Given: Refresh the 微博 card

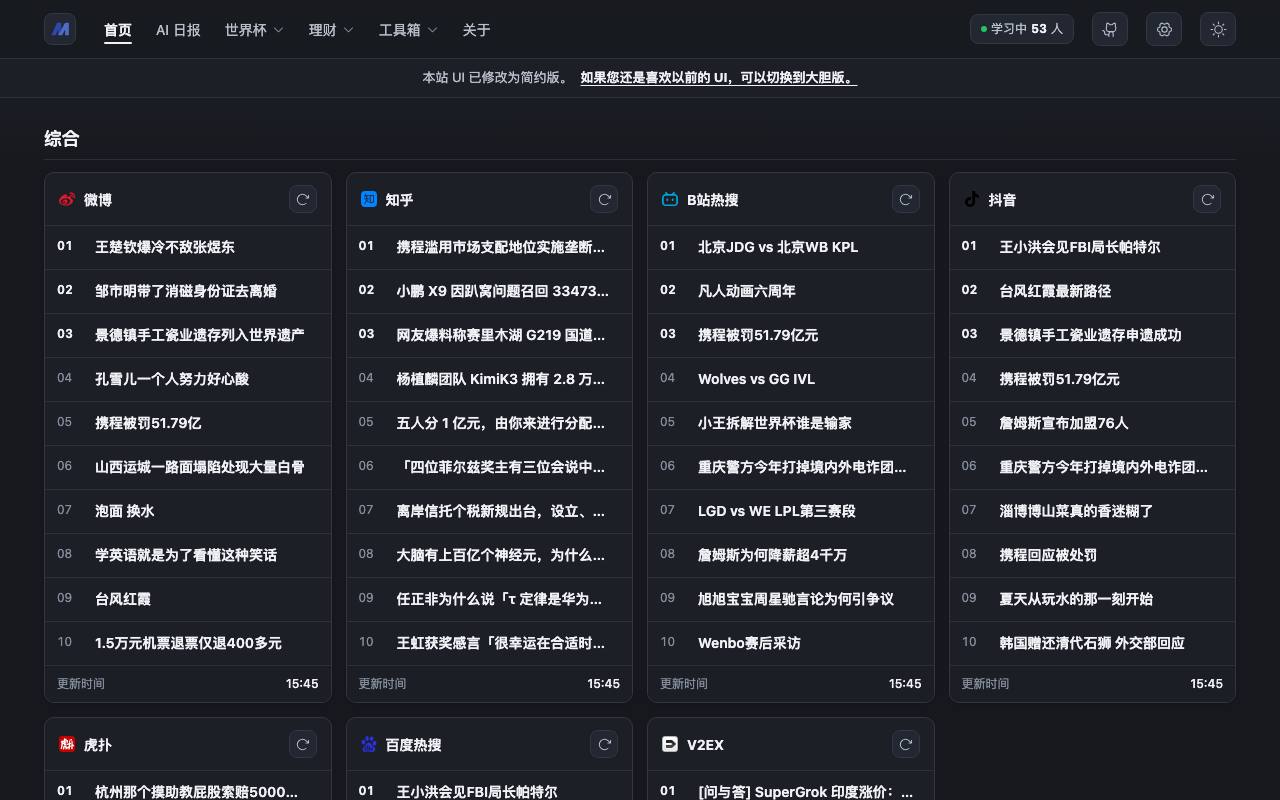Looking at the screenshot, I should pyautogui.click(x=303, y=199).
